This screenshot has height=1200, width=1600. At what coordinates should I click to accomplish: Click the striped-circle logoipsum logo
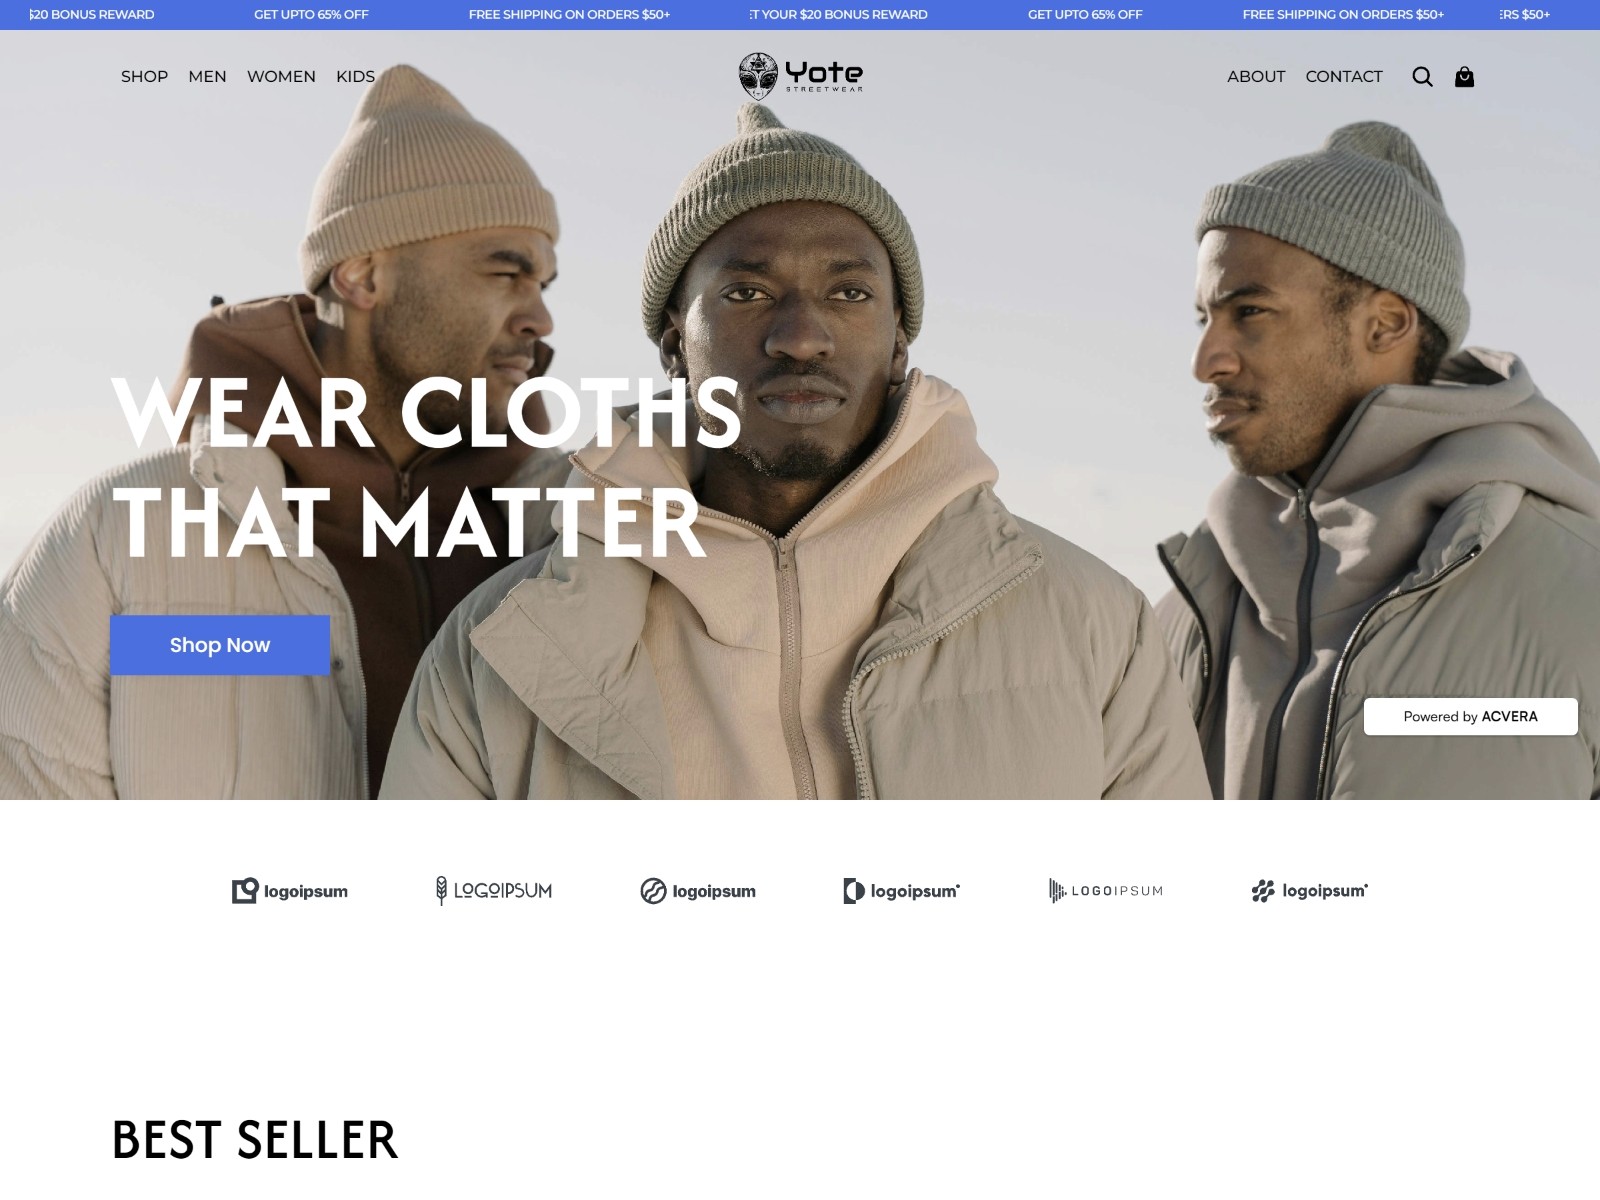[698, 891]
